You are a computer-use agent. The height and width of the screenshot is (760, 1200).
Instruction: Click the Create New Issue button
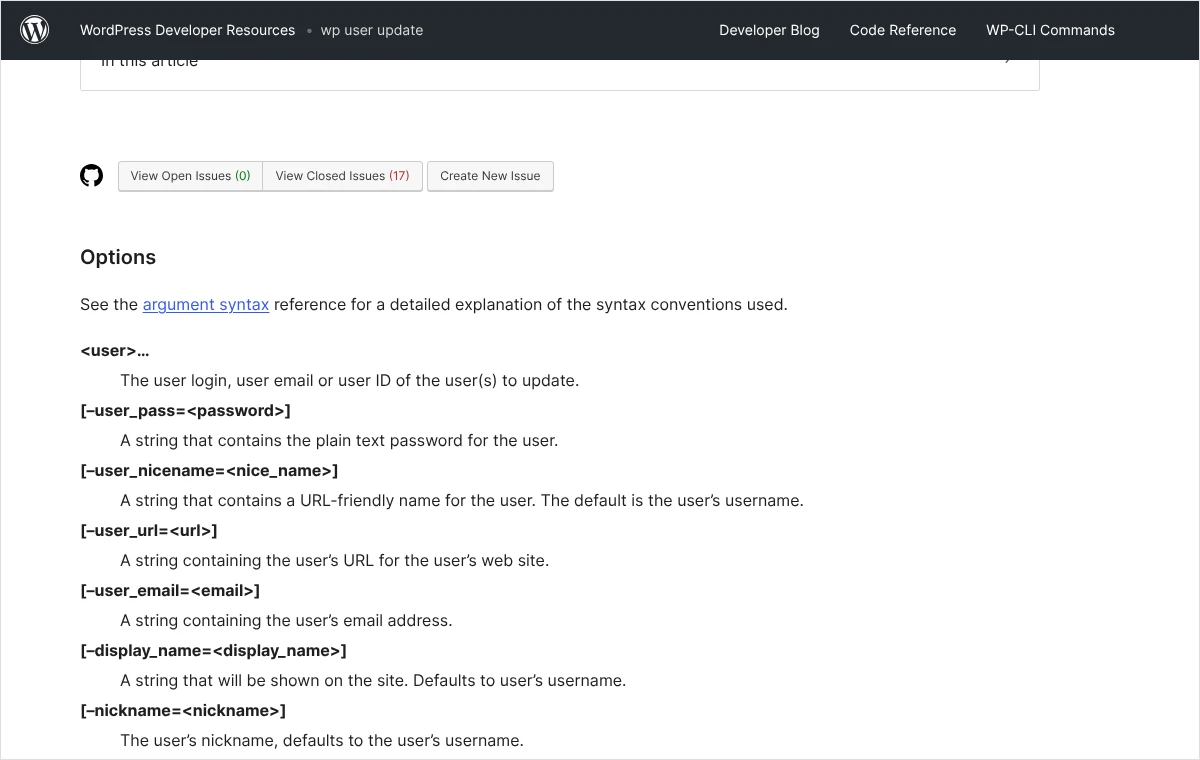coord(490,176)
